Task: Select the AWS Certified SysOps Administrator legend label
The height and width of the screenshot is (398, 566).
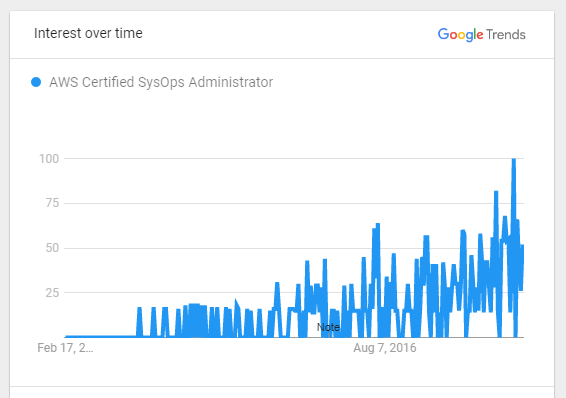Action: [x=161, y=82]
